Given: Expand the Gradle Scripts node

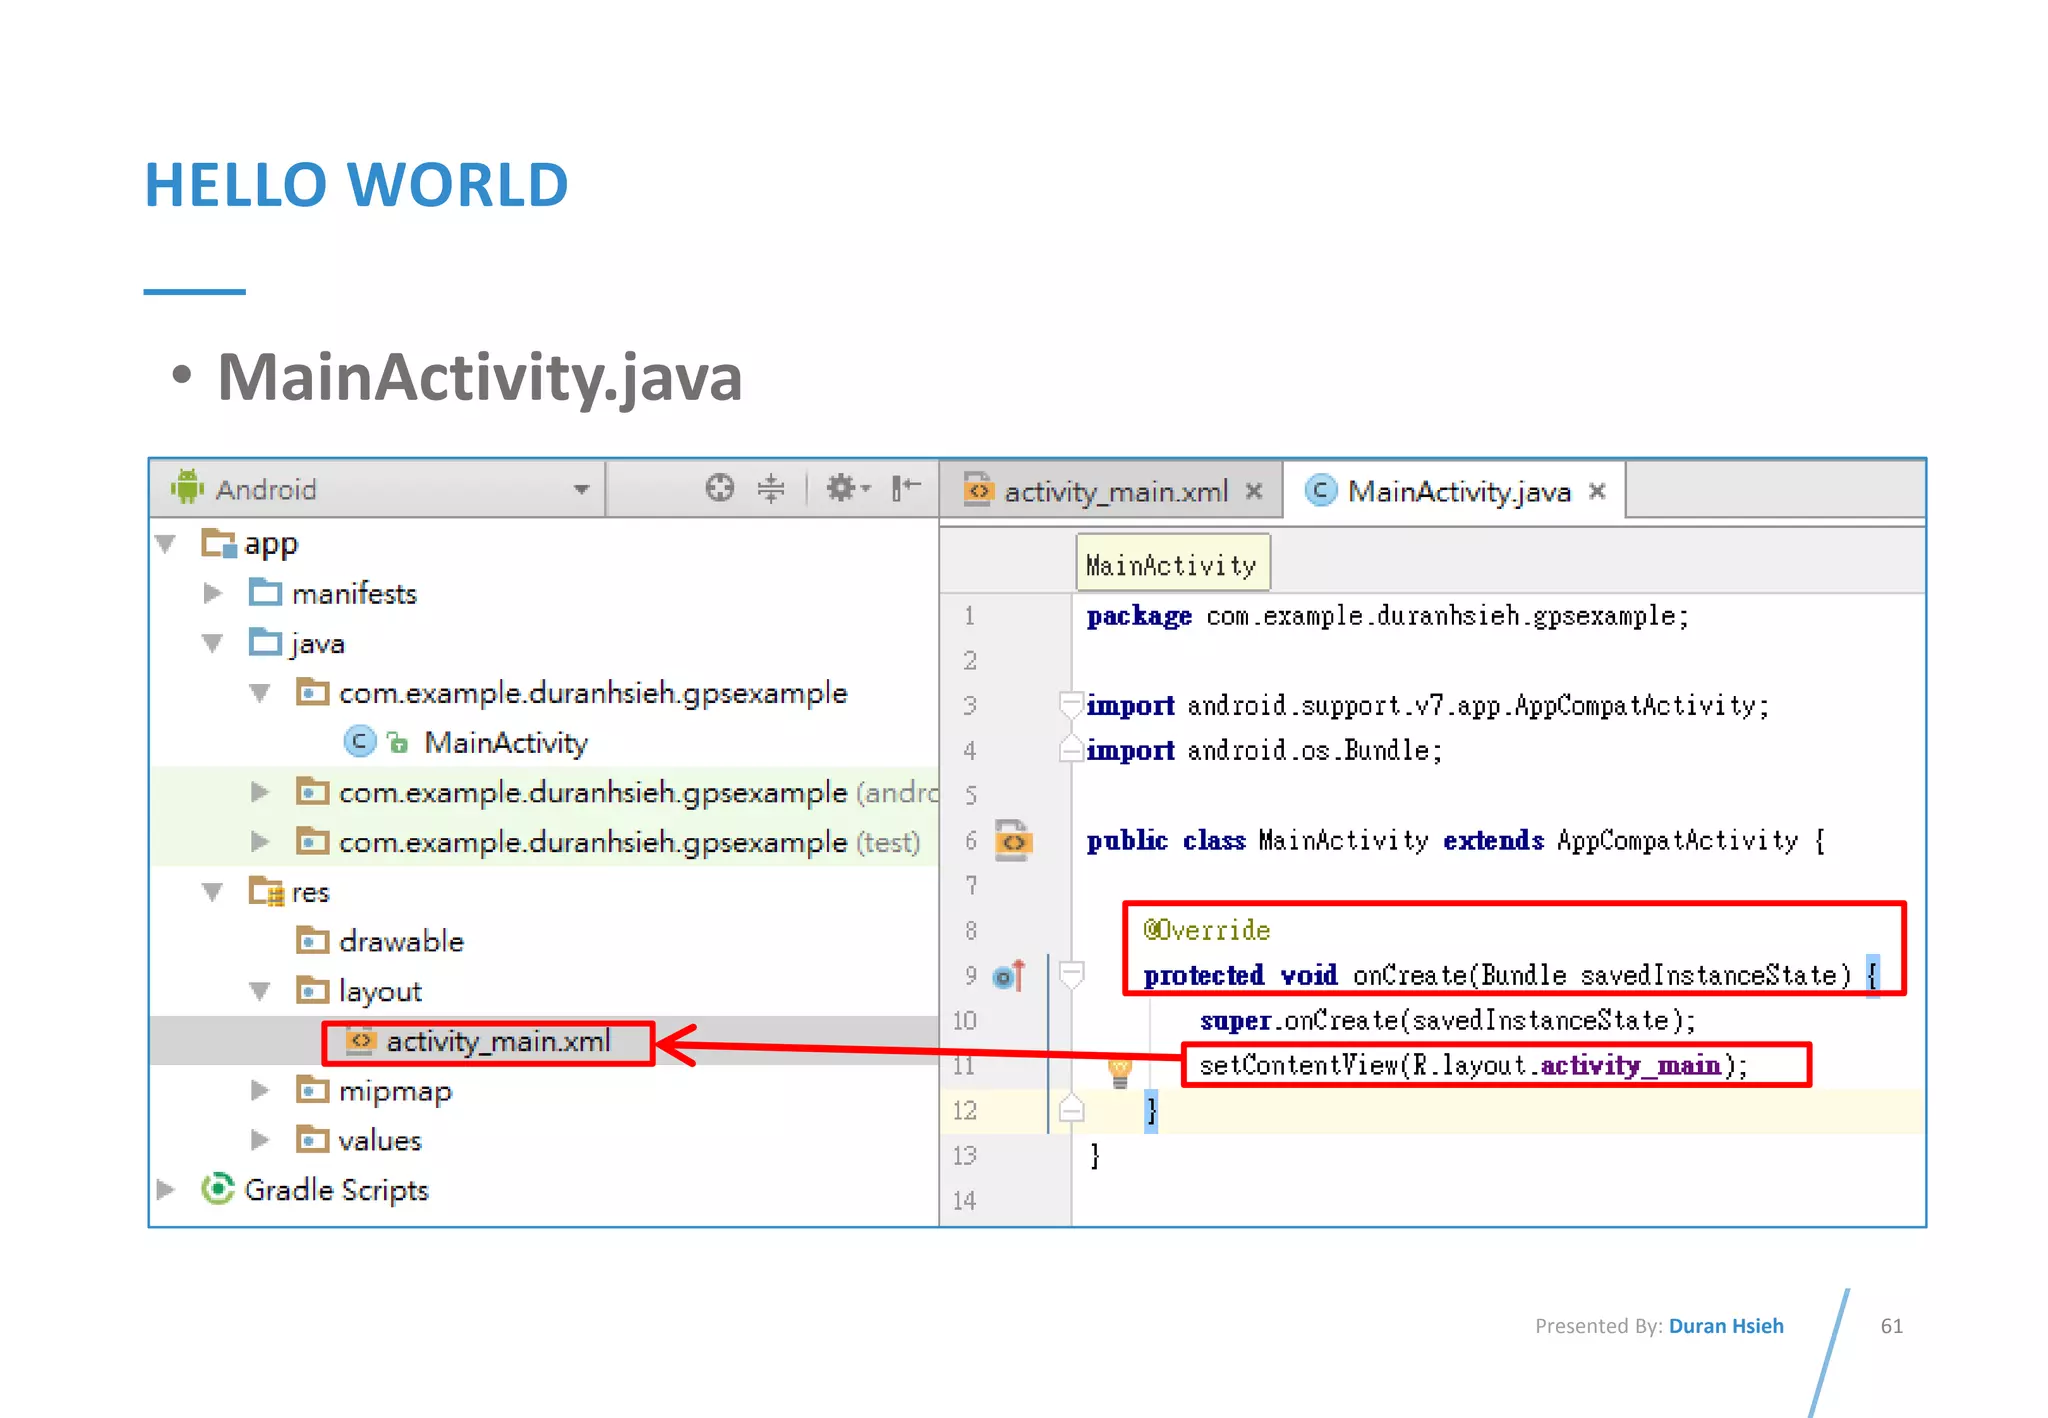Looking at the screenshot, I should [166, 1189].
